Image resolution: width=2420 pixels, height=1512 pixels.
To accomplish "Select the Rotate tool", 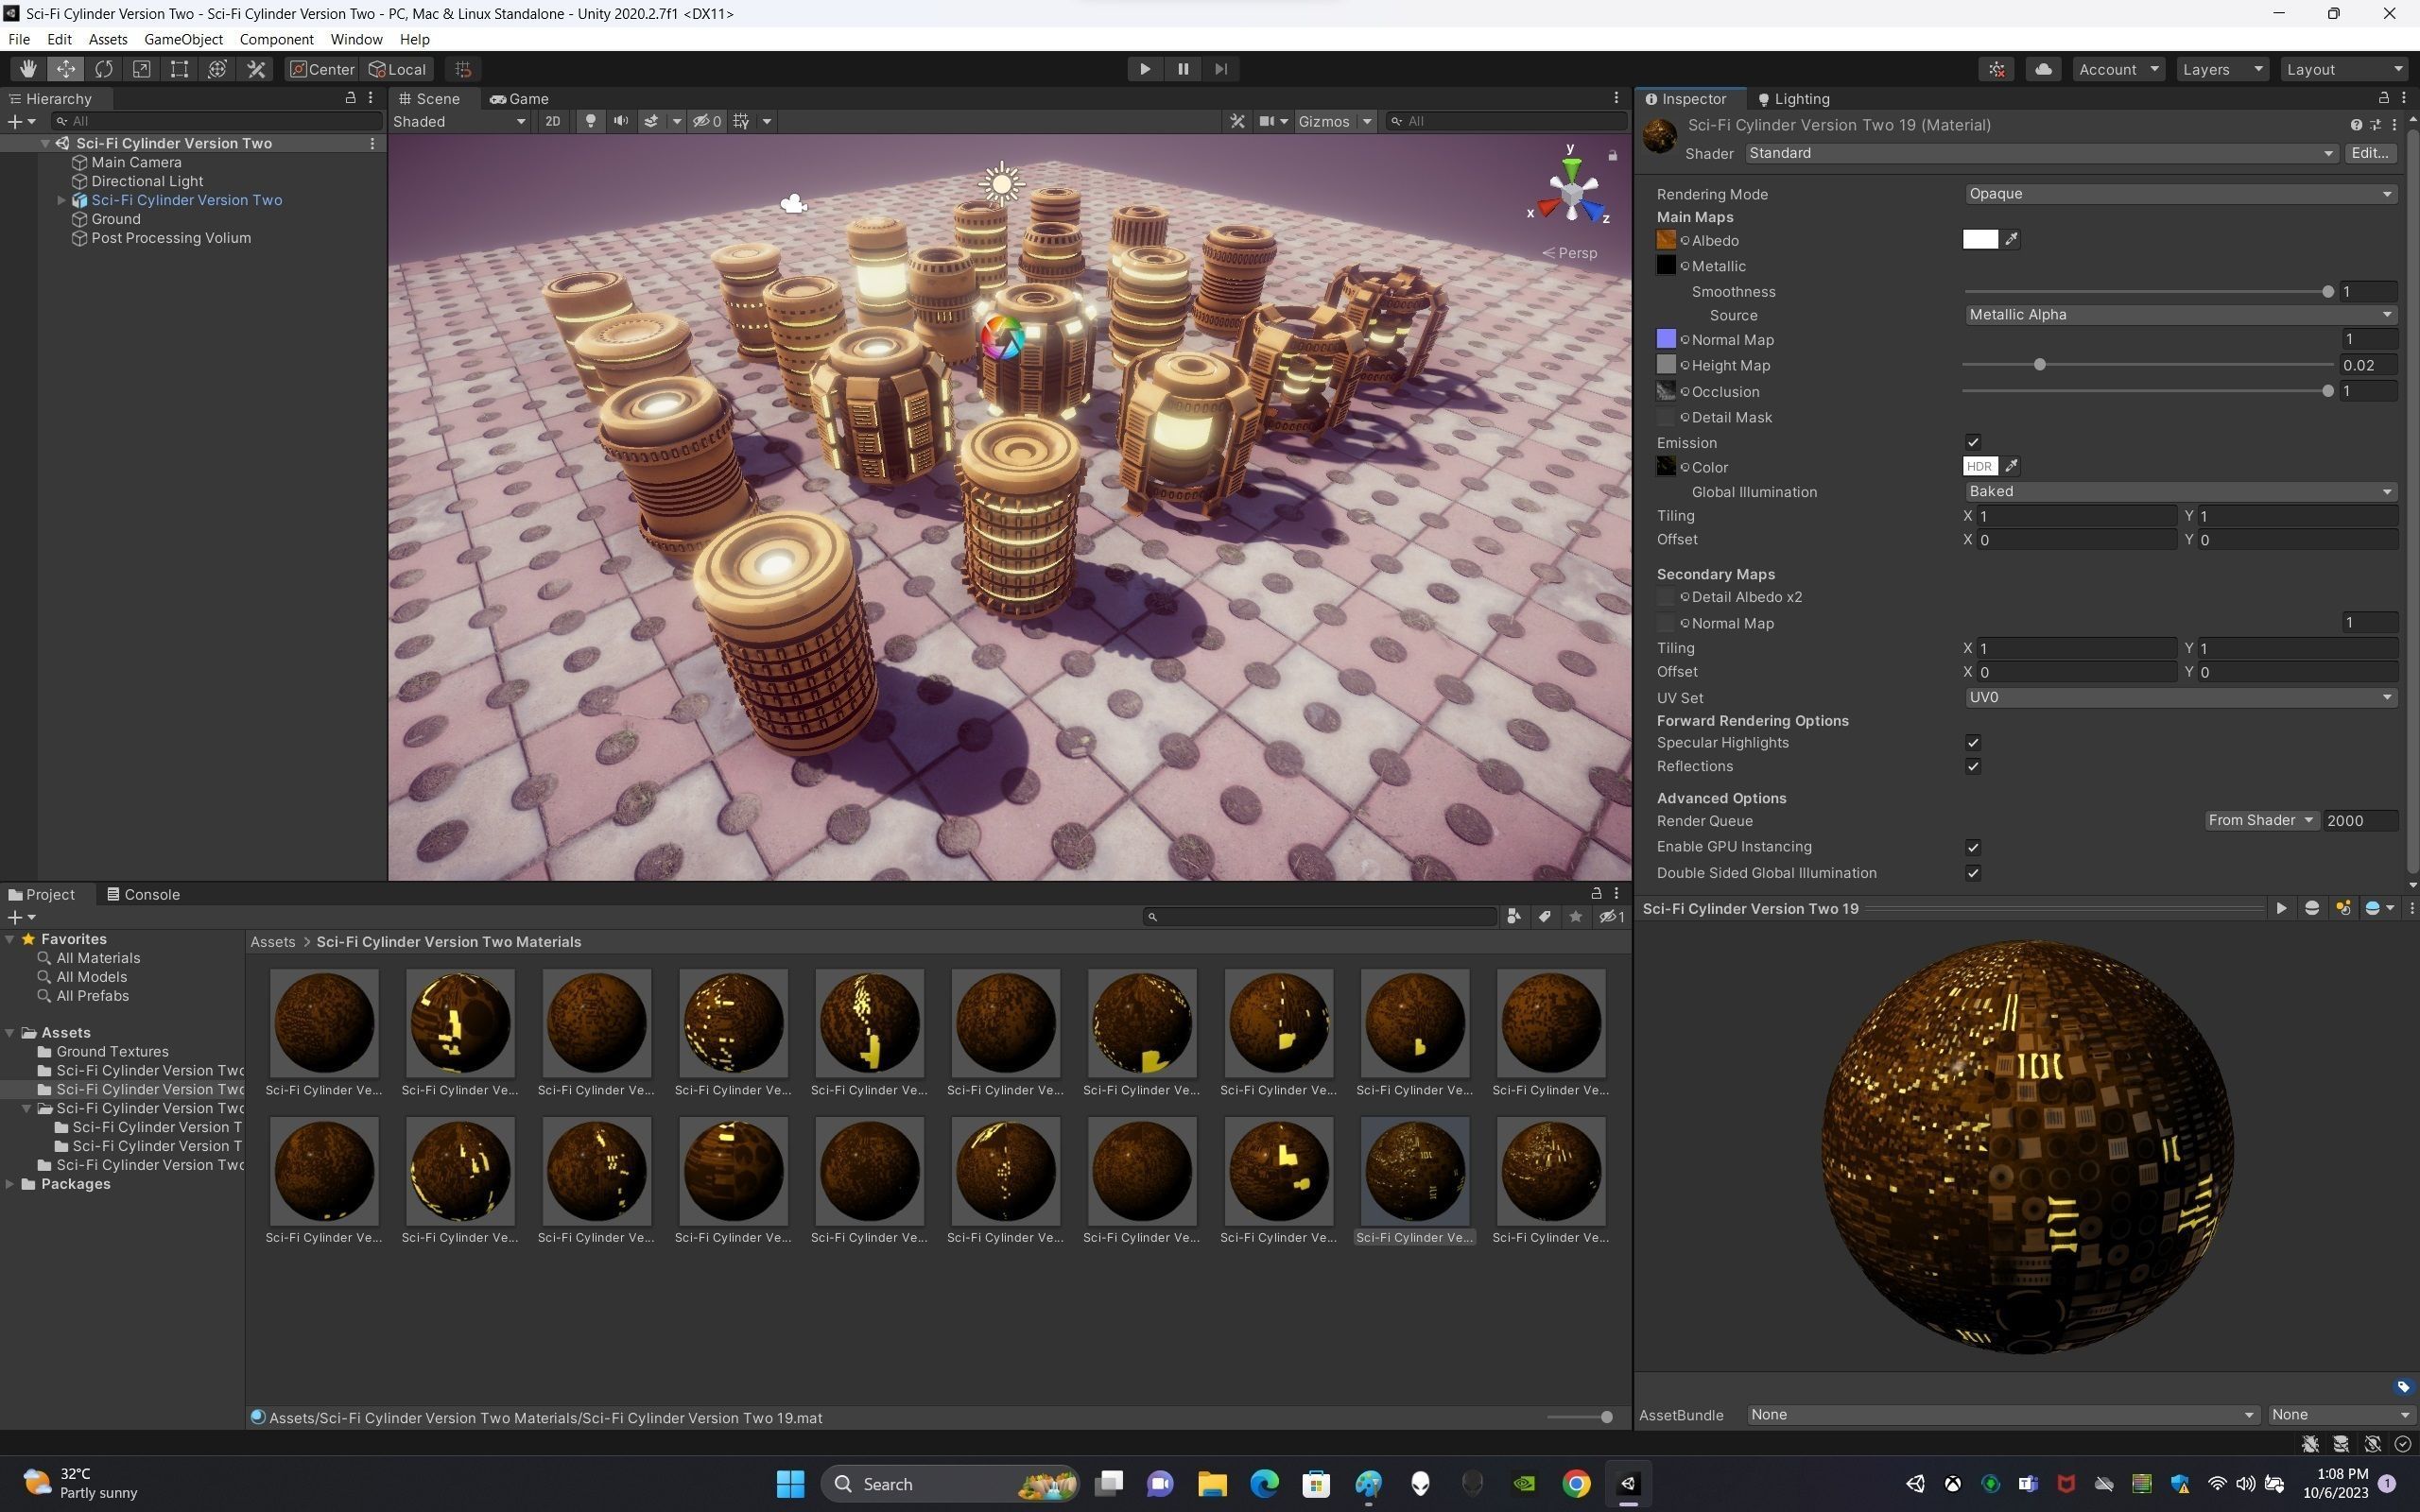I will coord(104,69).
